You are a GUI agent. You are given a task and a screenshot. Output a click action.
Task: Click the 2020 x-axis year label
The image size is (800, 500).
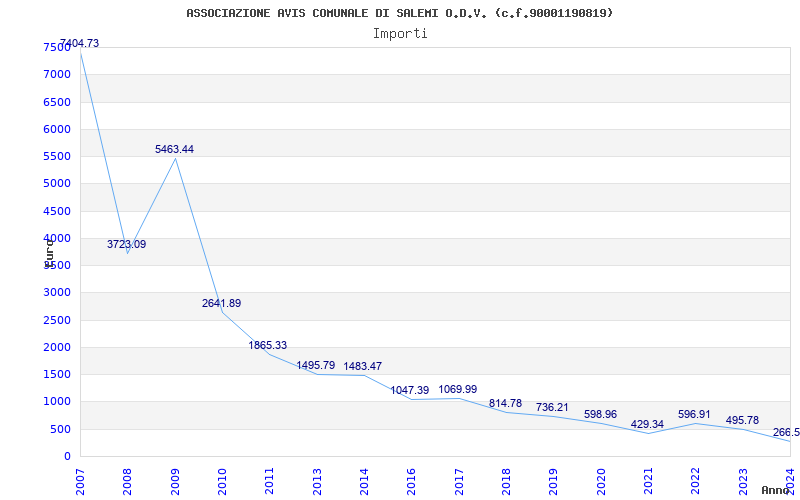(601, 481)
